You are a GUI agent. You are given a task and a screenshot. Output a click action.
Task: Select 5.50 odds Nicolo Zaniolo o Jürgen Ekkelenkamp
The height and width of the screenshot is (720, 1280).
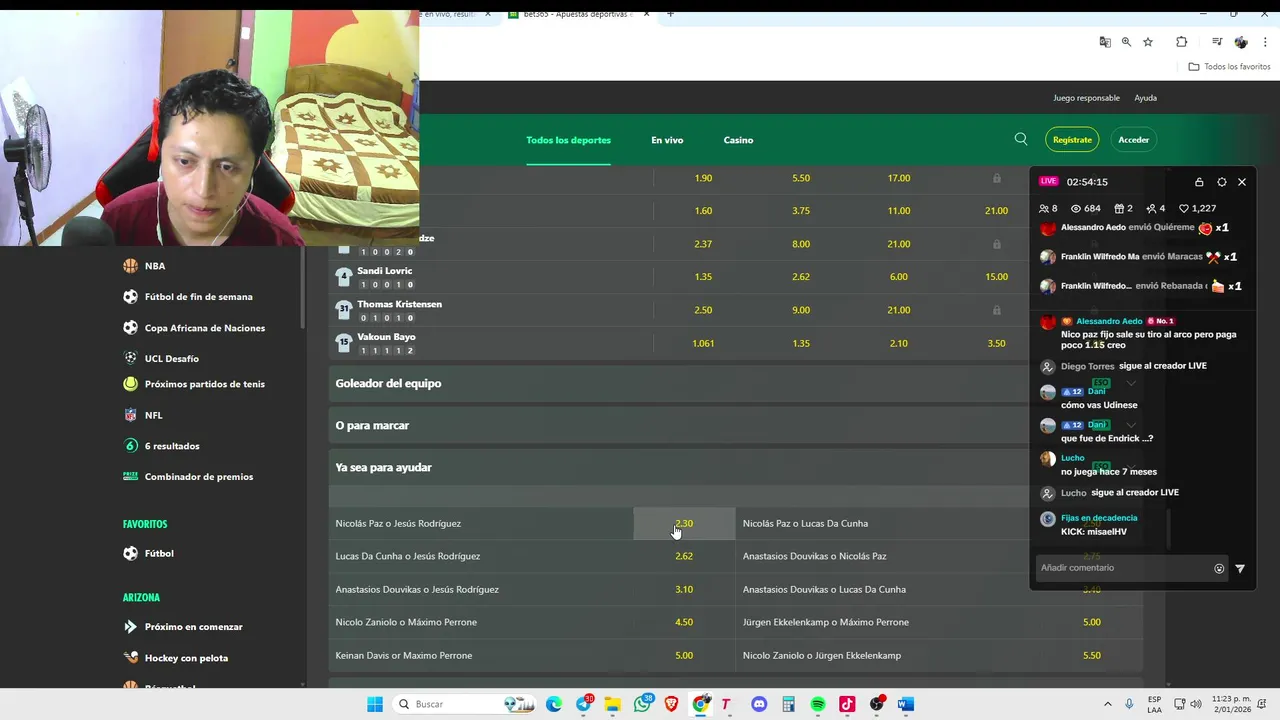1092,655
